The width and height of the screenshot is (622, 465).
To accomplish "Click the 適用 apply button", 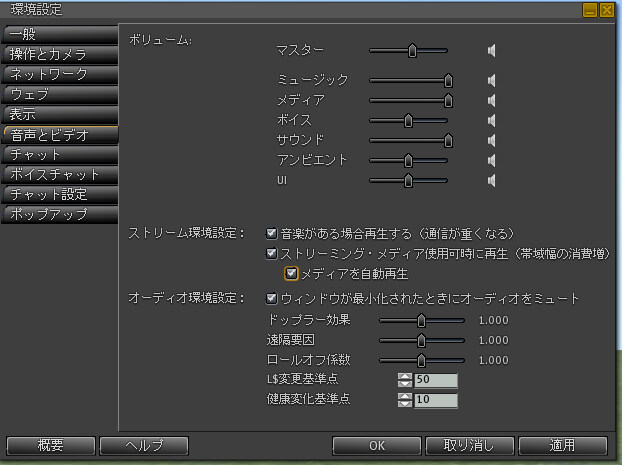I will [562, 446].
